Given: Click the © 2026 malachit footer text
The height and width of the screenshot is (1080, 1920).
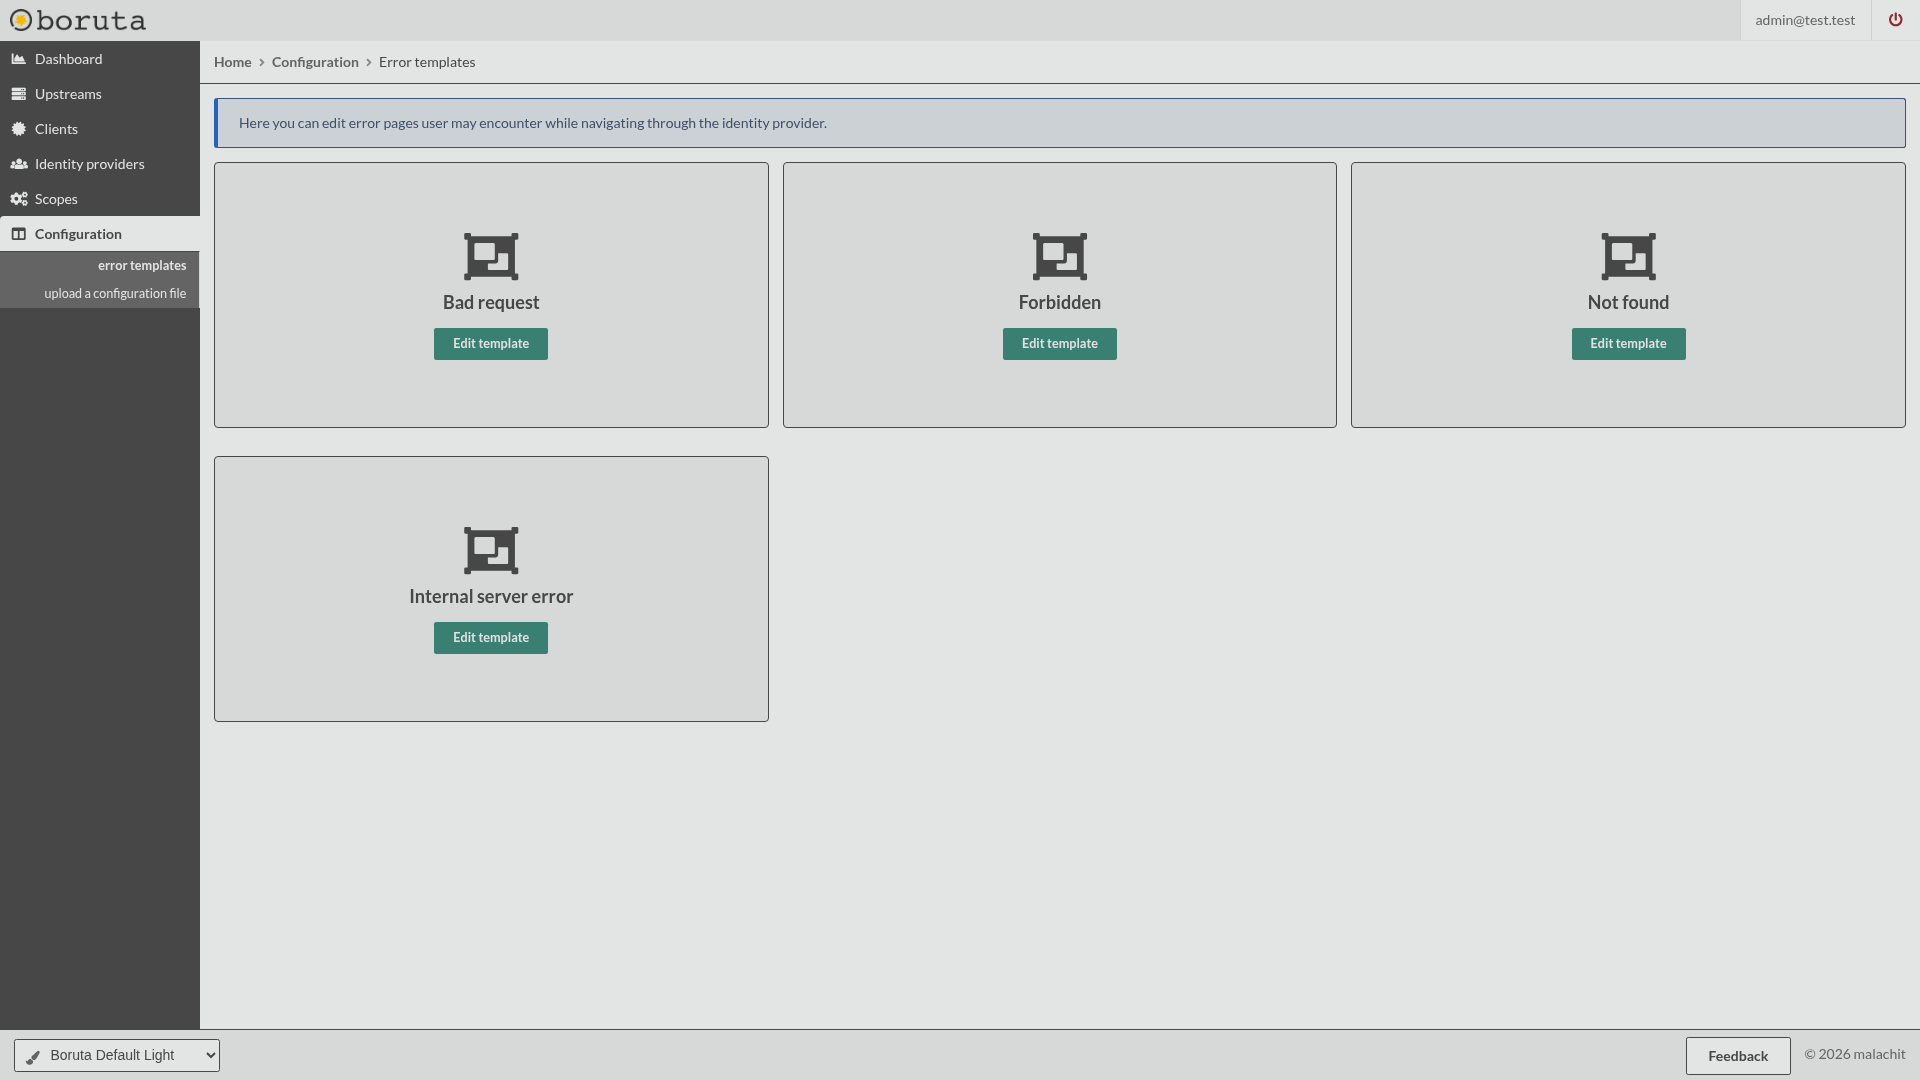Looking at the screenshot, I should click(1855, 1054).
